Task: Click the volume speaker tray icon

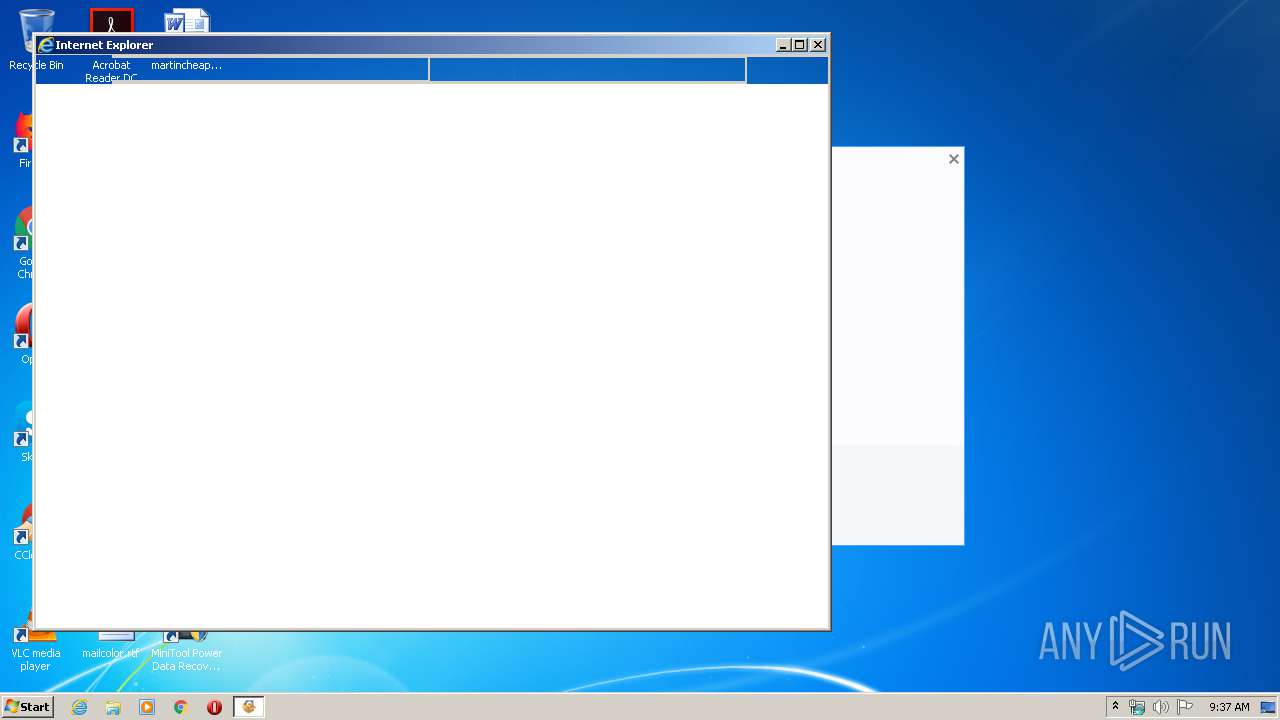Action: (x=1160, y=707)
